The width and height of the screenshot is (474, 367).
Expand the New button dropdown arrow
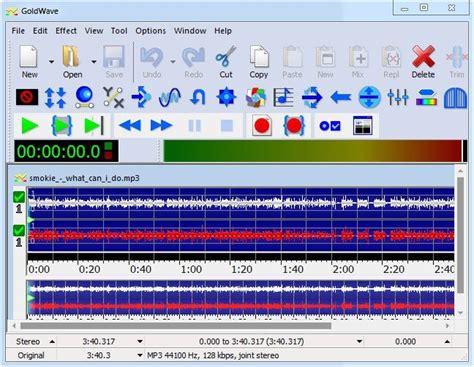[x=51, y=62]
